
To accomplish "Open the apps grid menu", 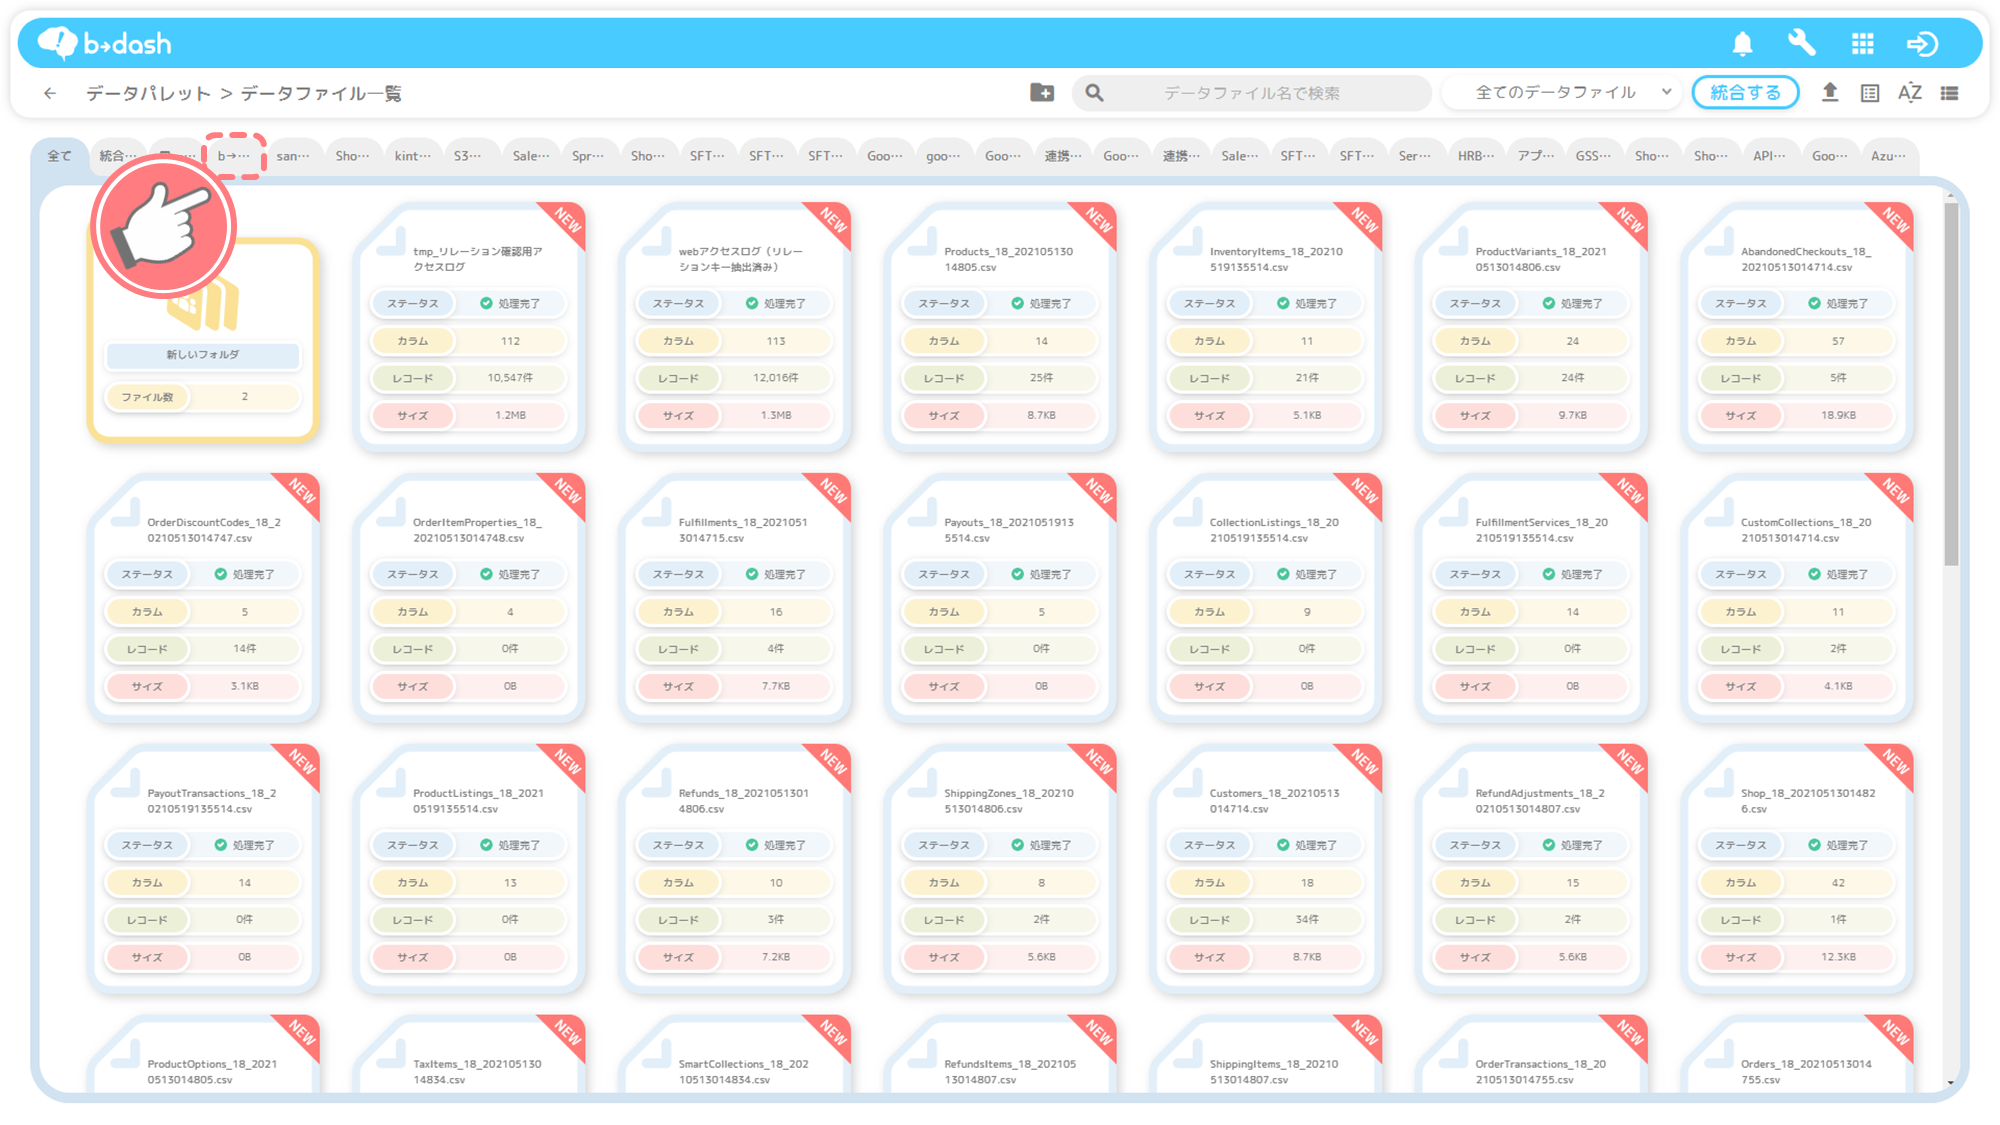I will (1862, 43).
